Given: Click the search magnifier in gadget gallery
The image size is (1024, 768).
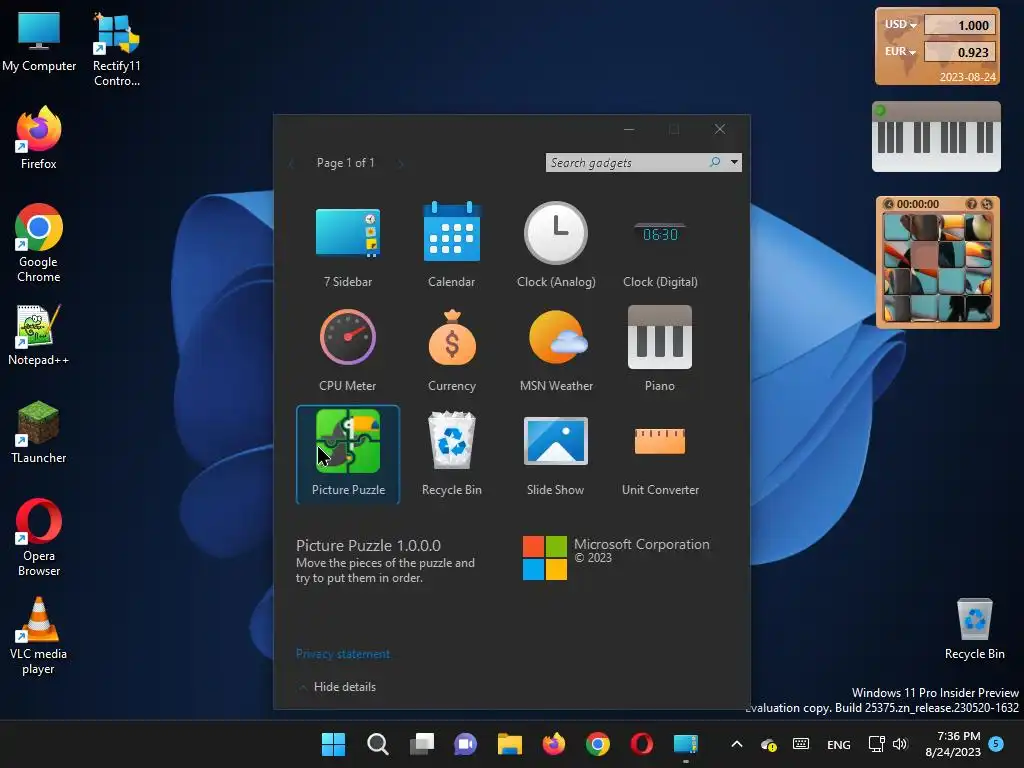Looking at the screenshot, I should click(x=715, y=162).
